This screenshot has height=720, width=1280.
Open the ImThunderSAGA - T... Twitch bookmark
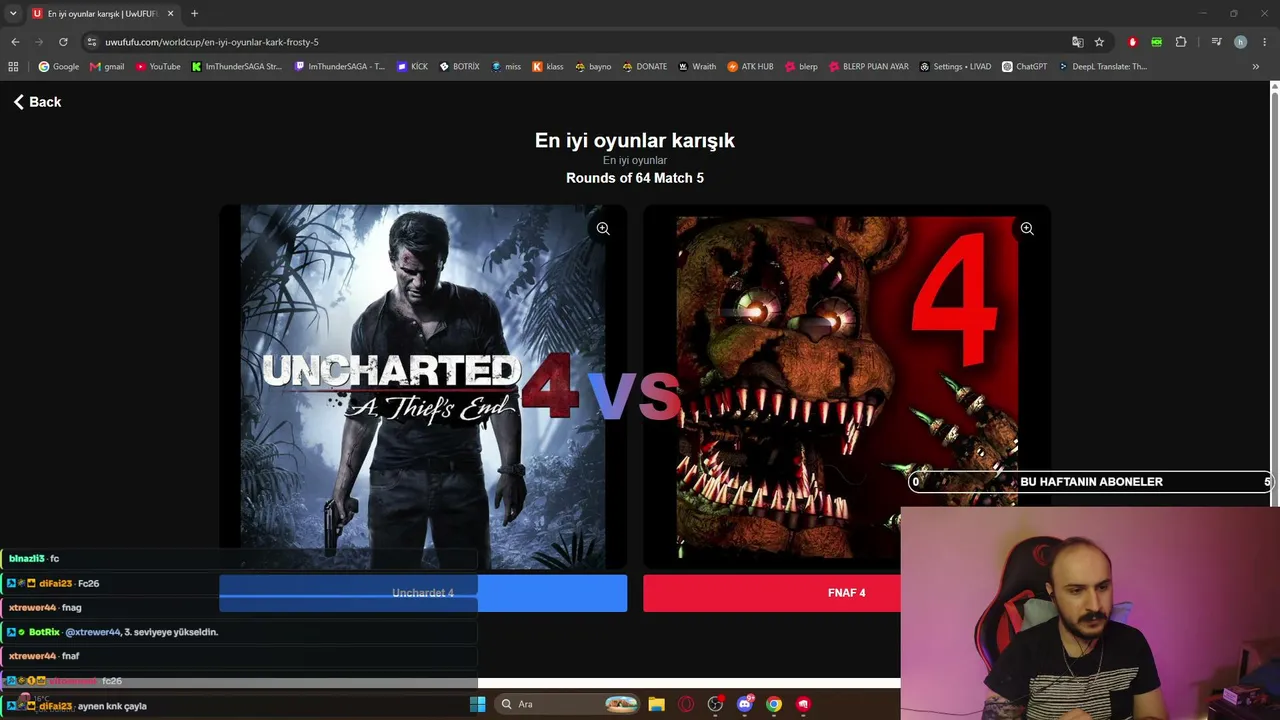coord(340,67)
